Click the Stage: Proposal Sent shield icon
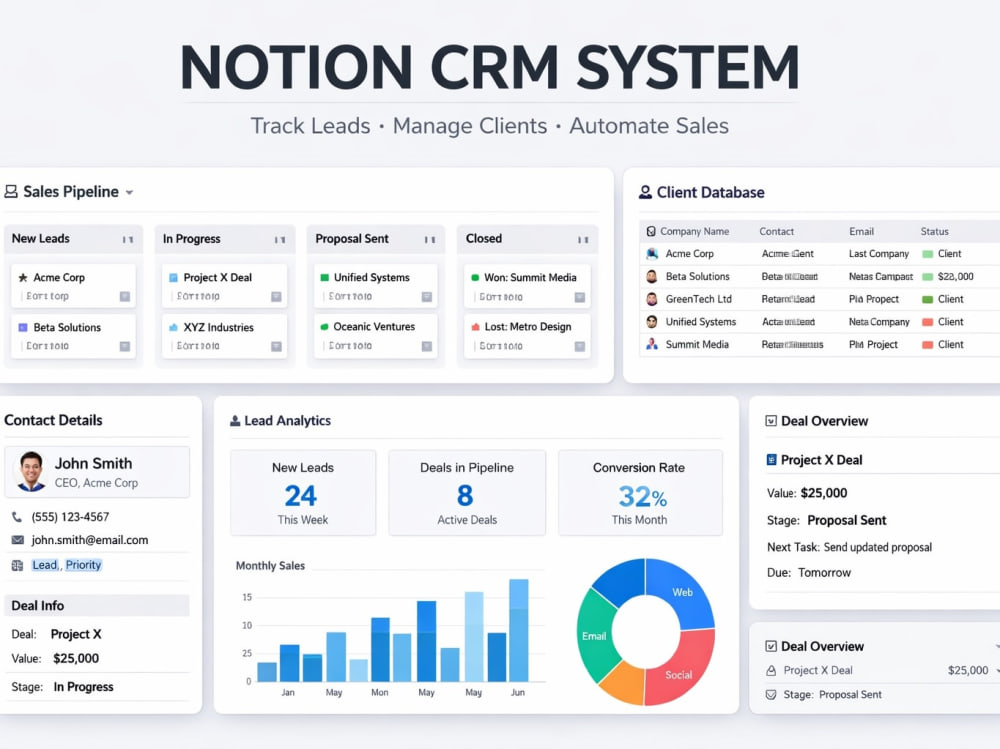 tap(771, 695)
